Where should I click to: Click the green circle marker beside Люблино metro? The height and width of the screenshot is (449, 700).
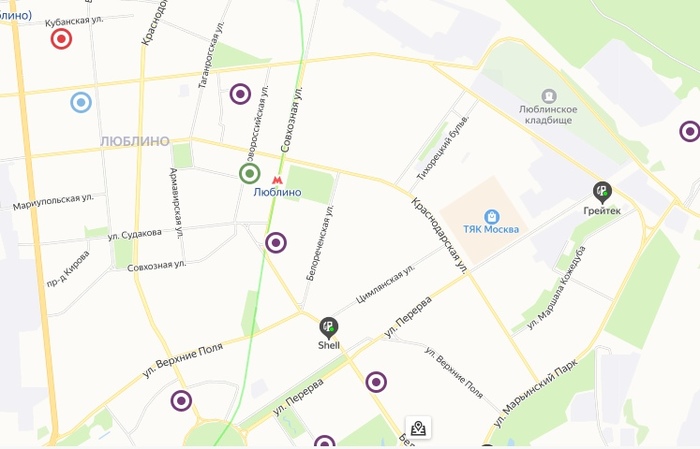coord(250,174)
